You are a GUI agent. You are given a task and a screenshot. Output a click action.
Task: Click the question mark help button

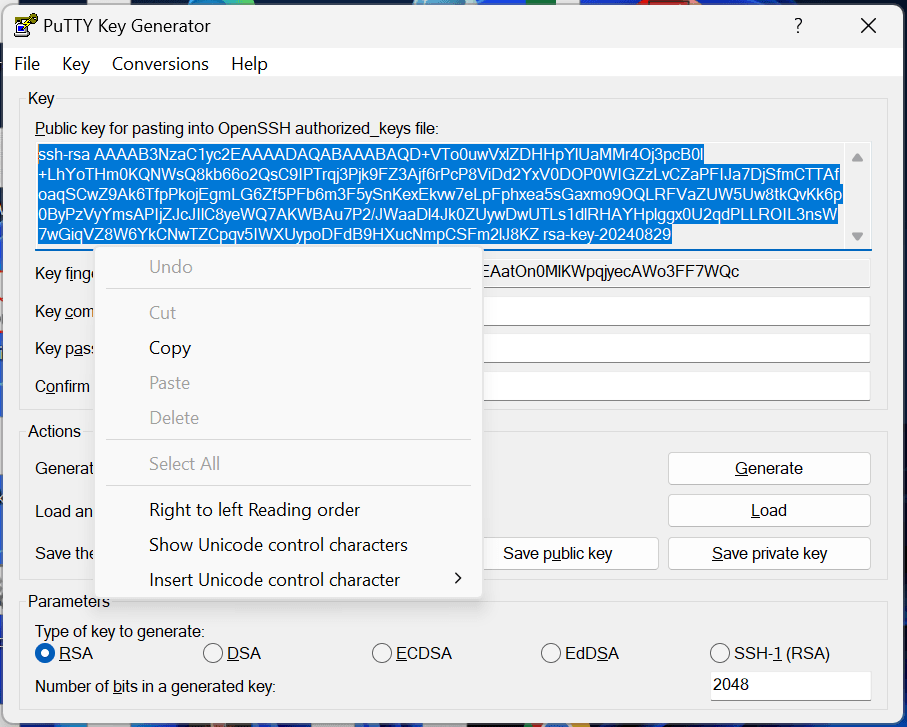click(798, 25)
